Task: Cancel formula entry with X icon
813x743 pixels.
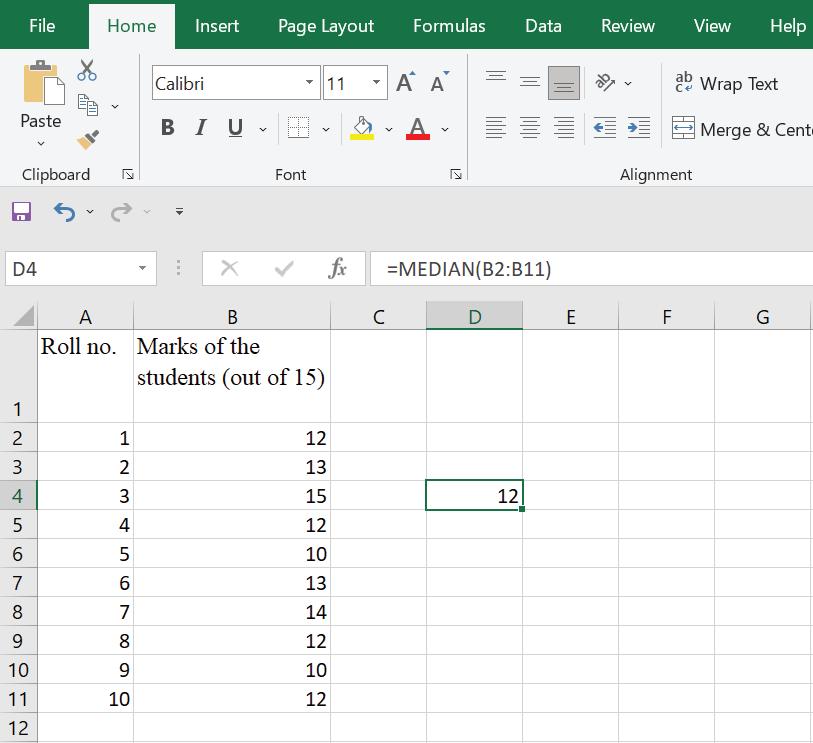Action: (229, 269)
